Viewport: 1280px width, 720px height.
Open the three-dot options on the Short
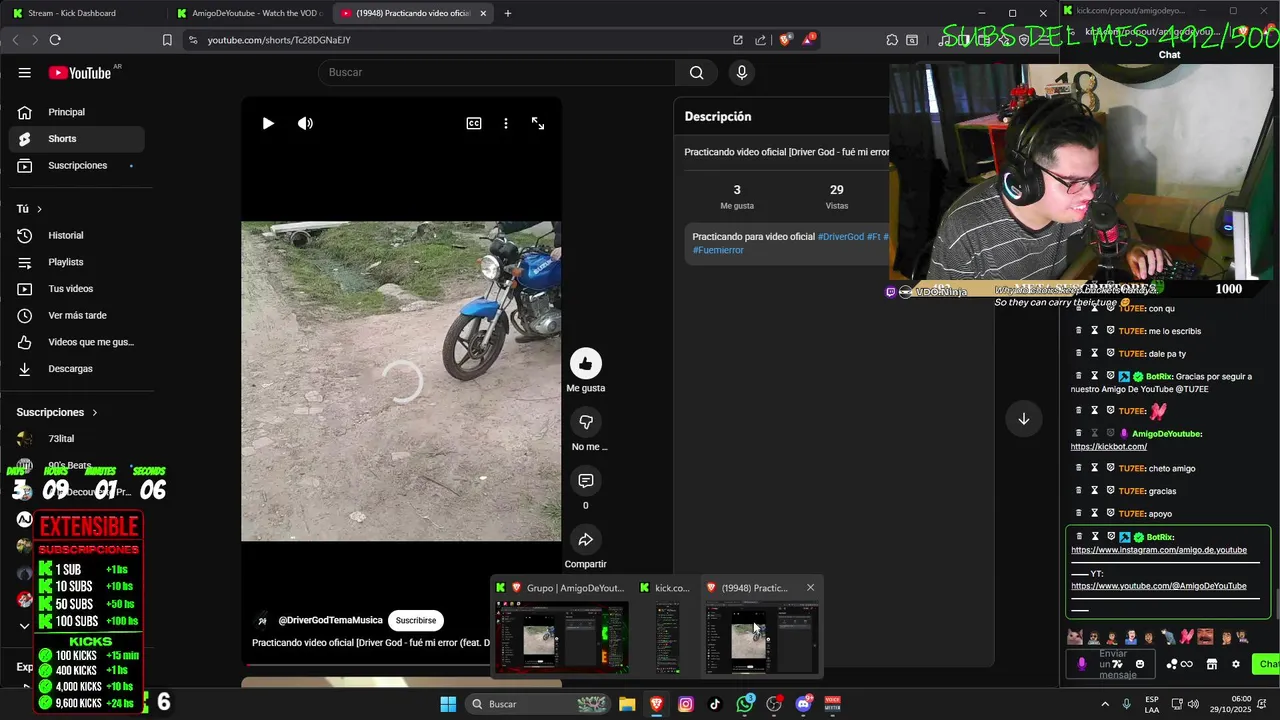pos(506,123)
